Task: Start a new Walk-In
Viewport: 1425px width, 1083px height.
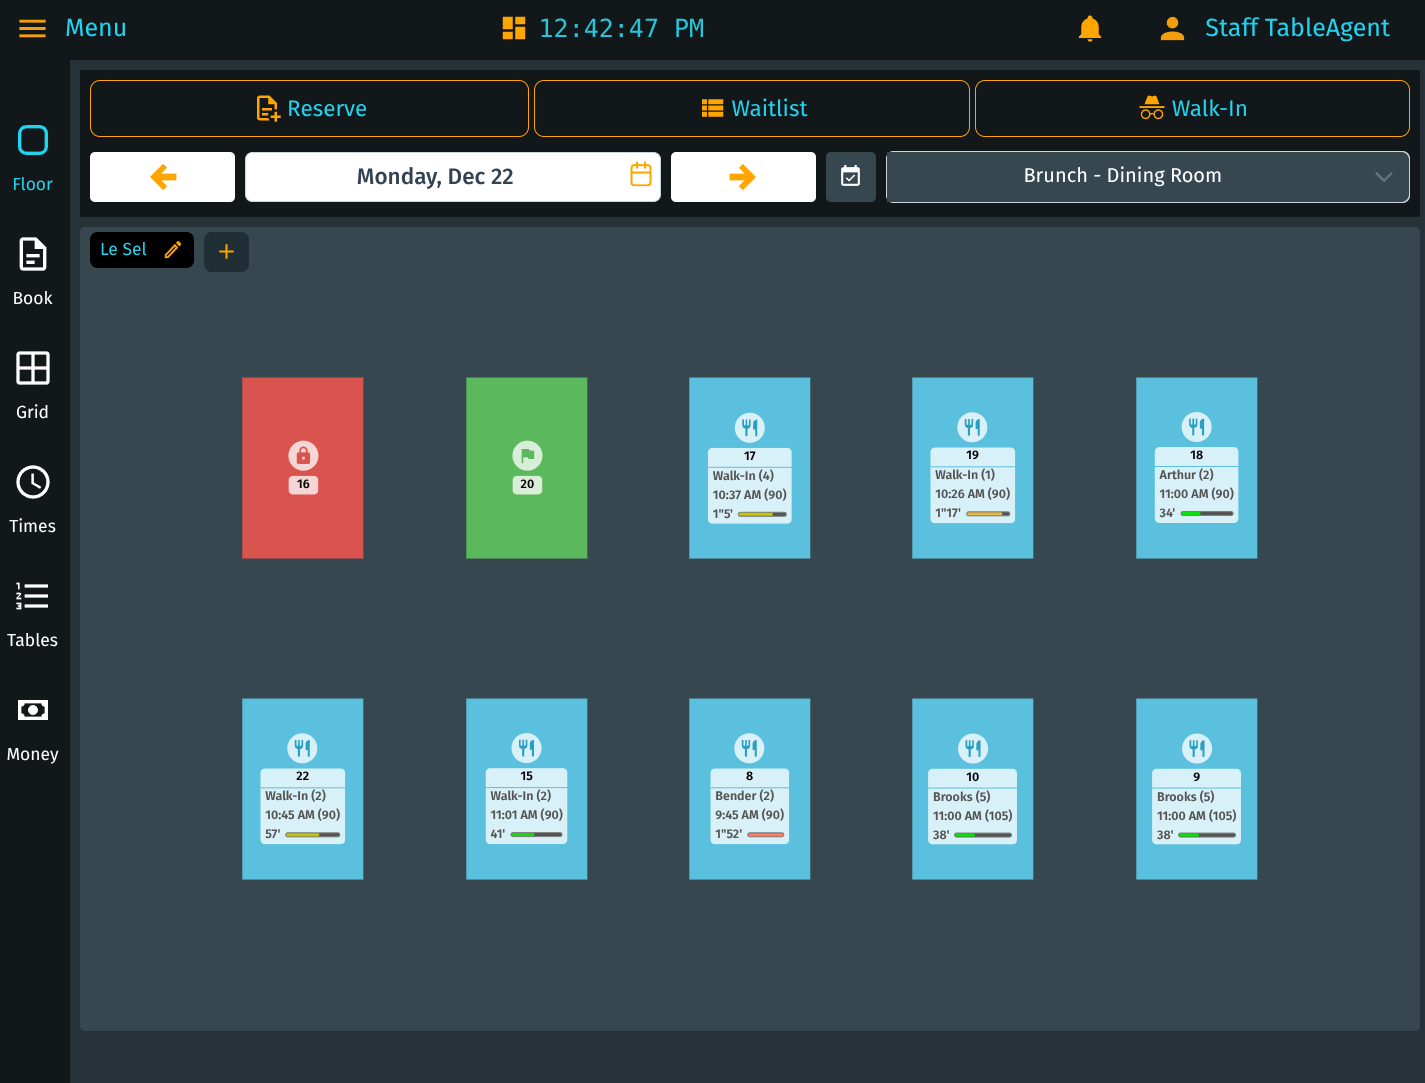Action: pyautogui.click(x=1192, y=109)
